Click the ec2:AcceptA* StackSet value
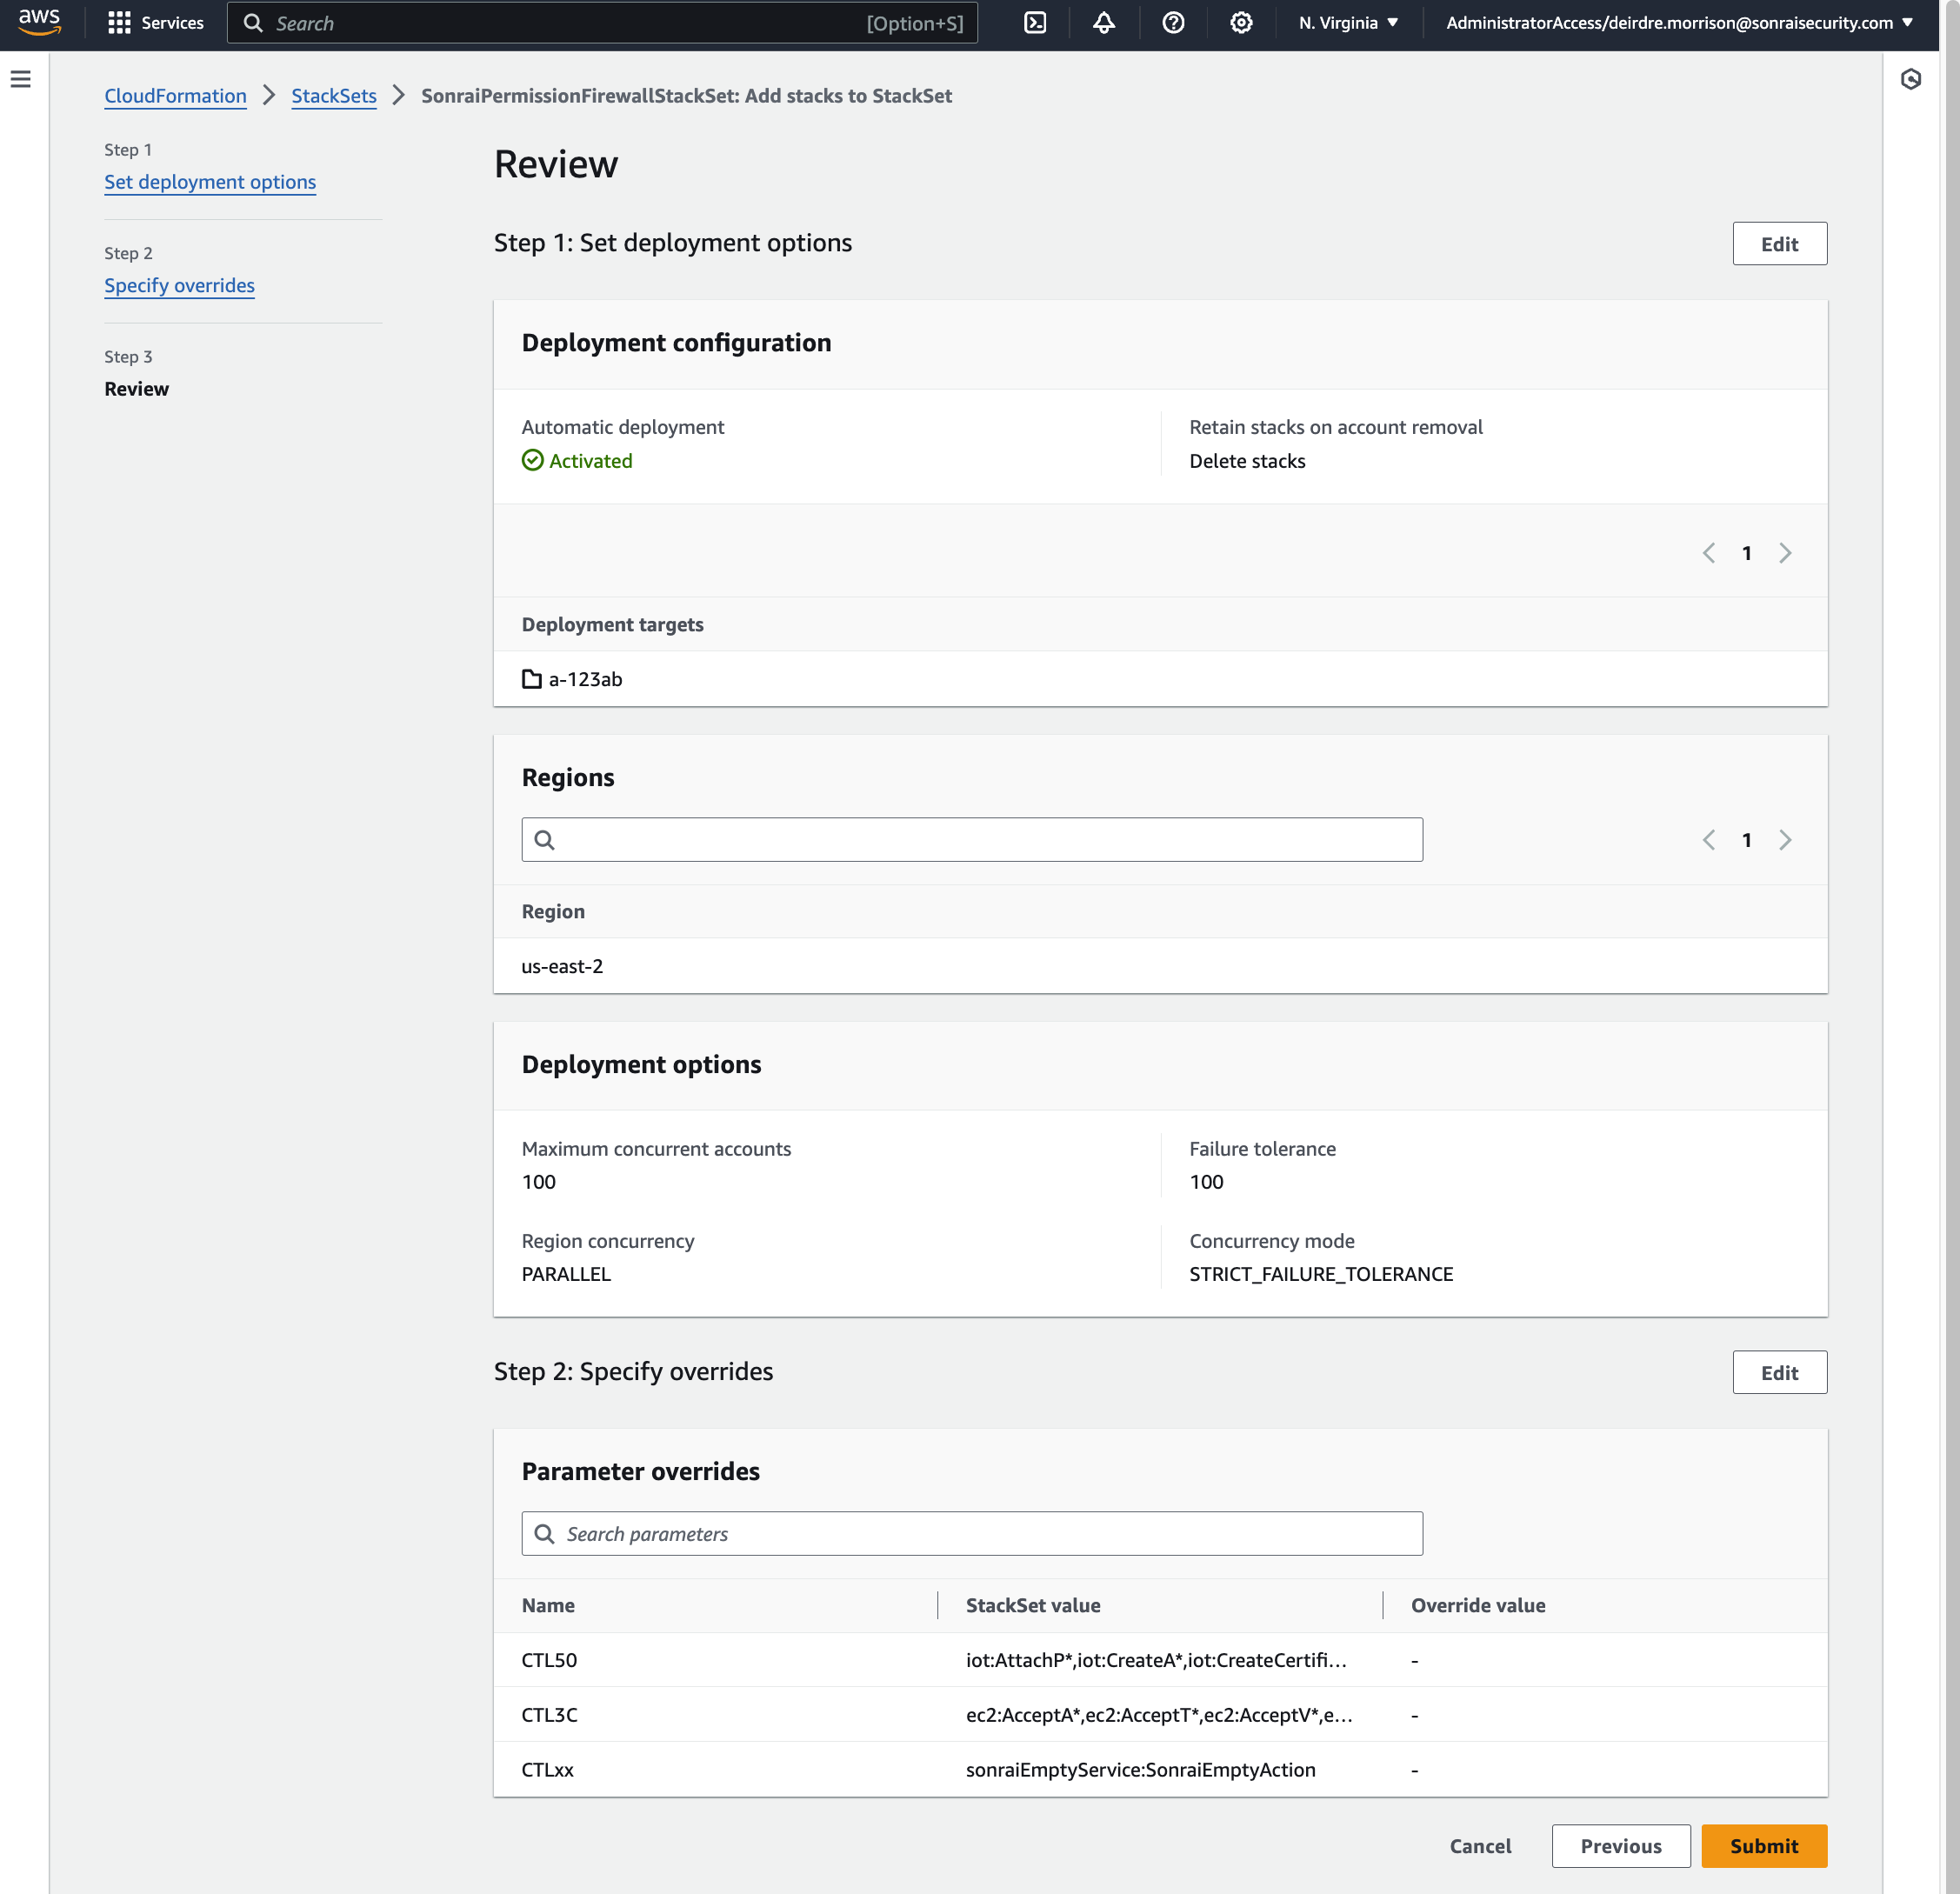Screen dimensions: 1960x1894 tap(1159, 1715)
